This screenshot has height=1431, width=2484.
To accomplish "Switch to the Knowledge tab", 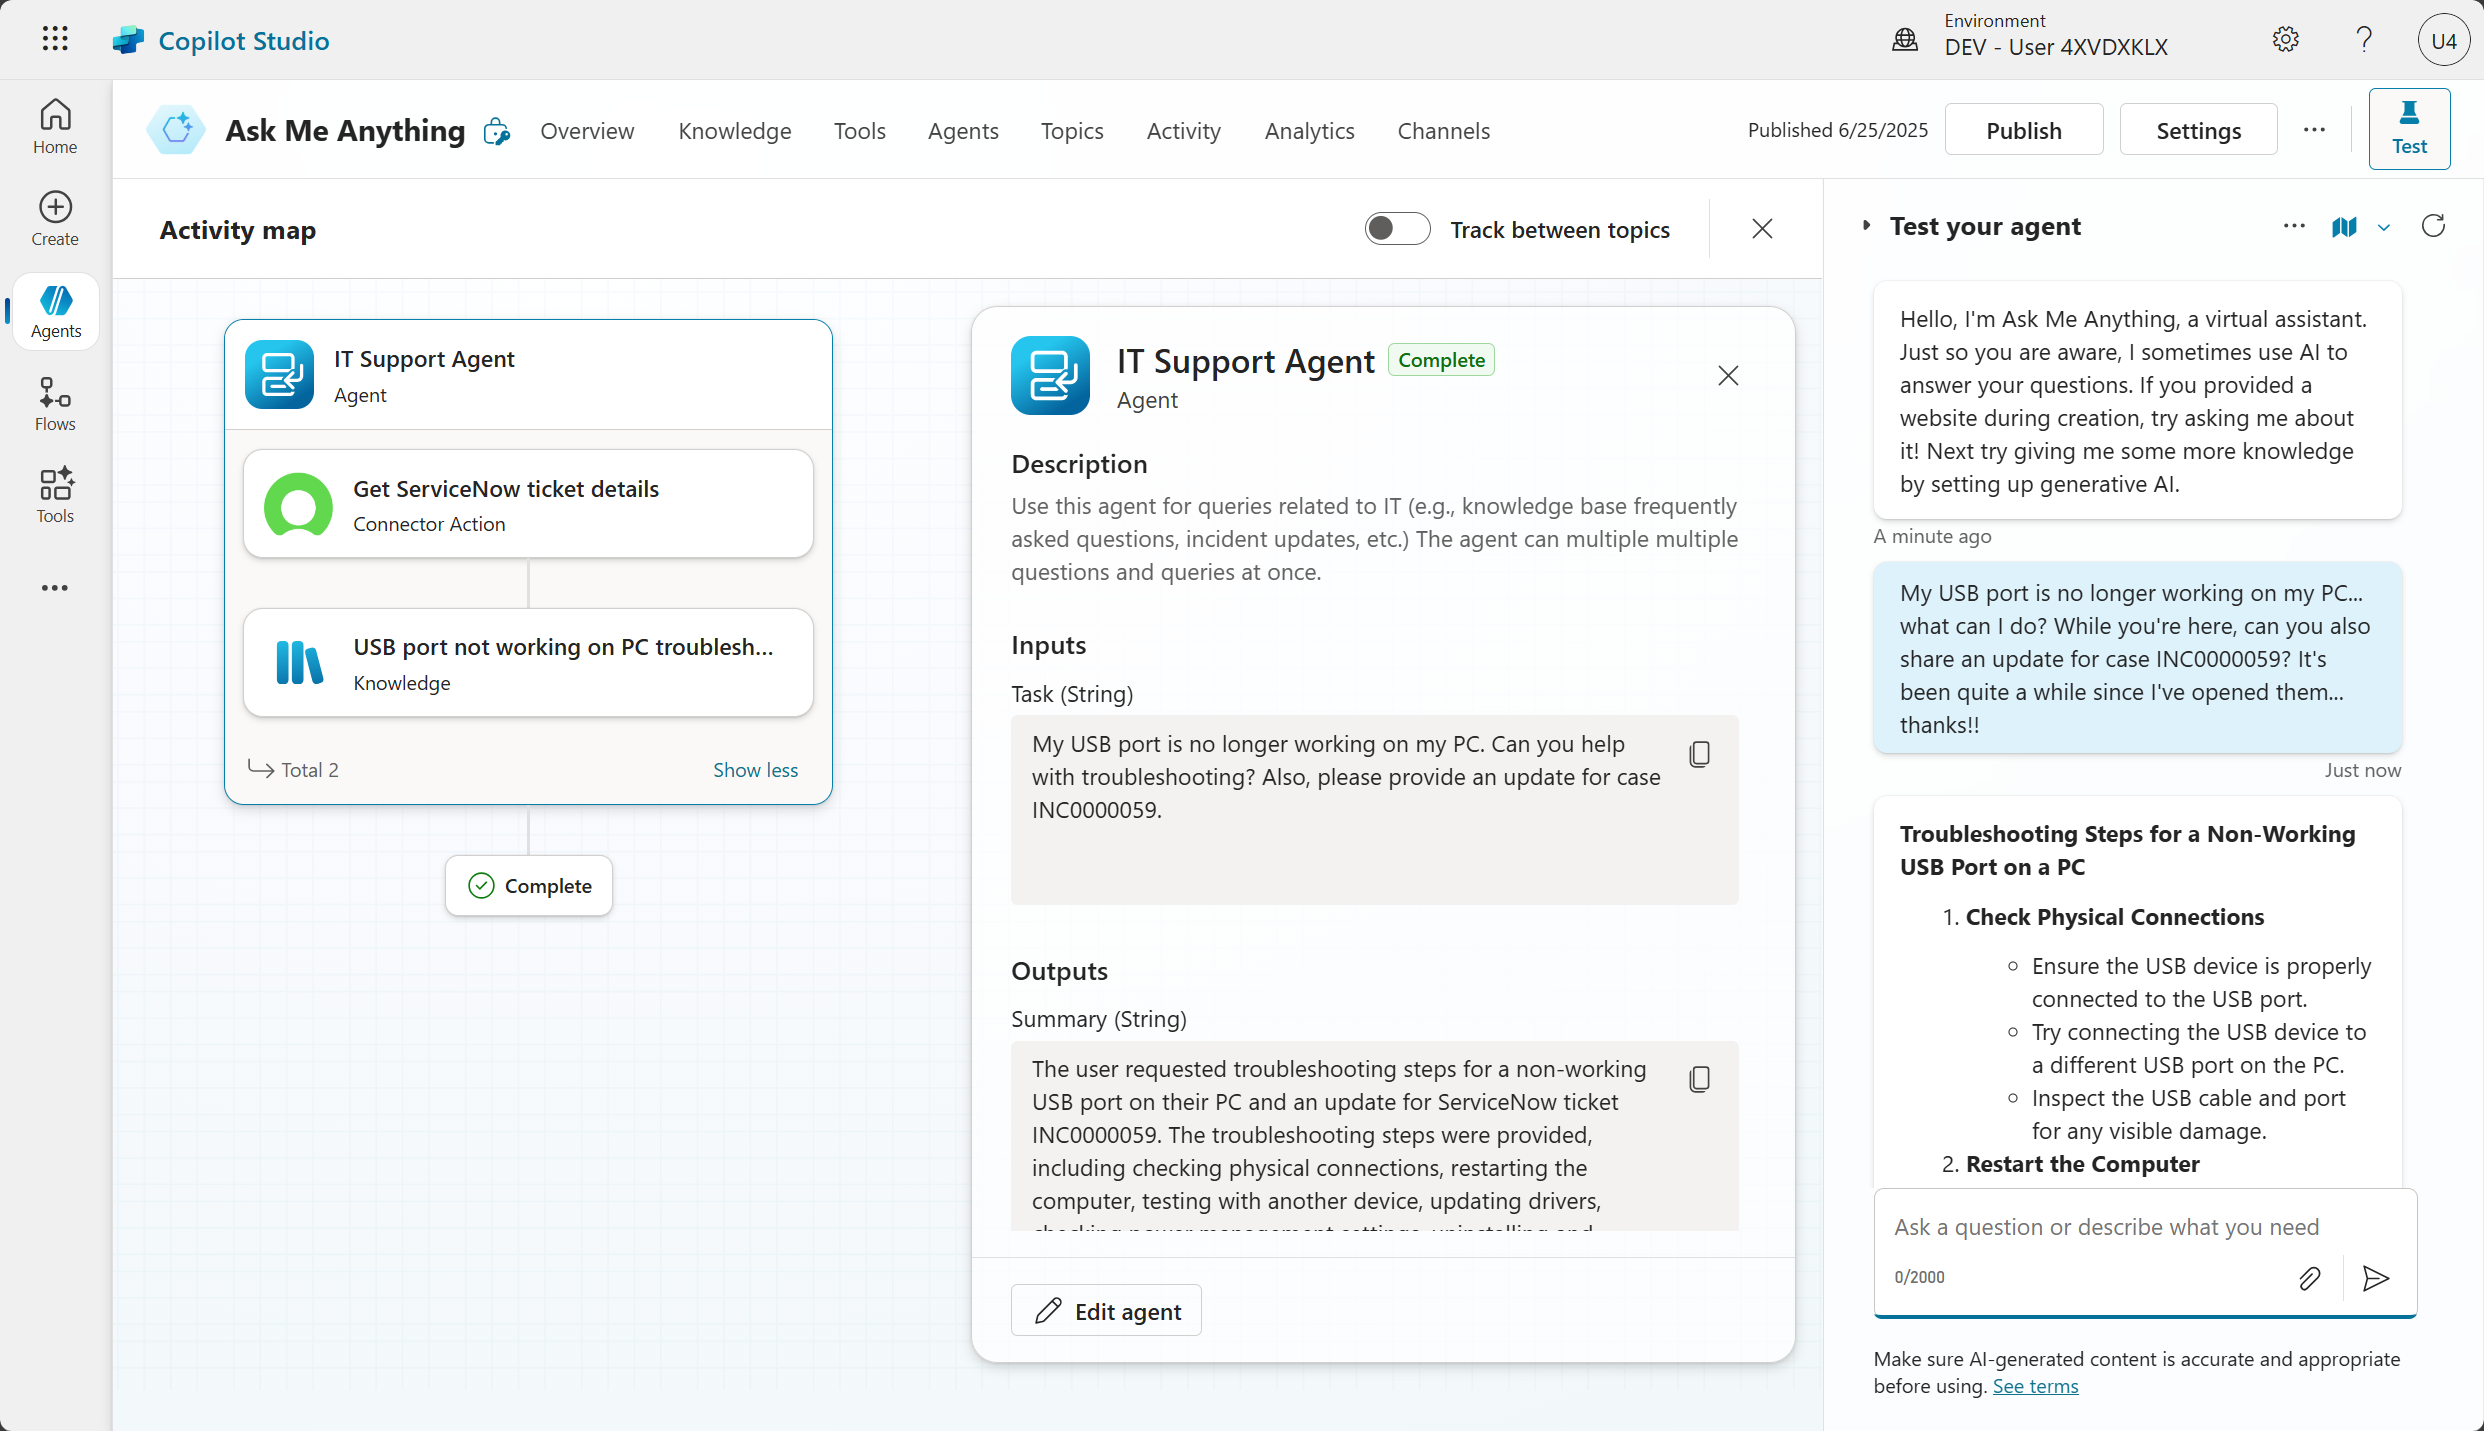I will point(734,131).
